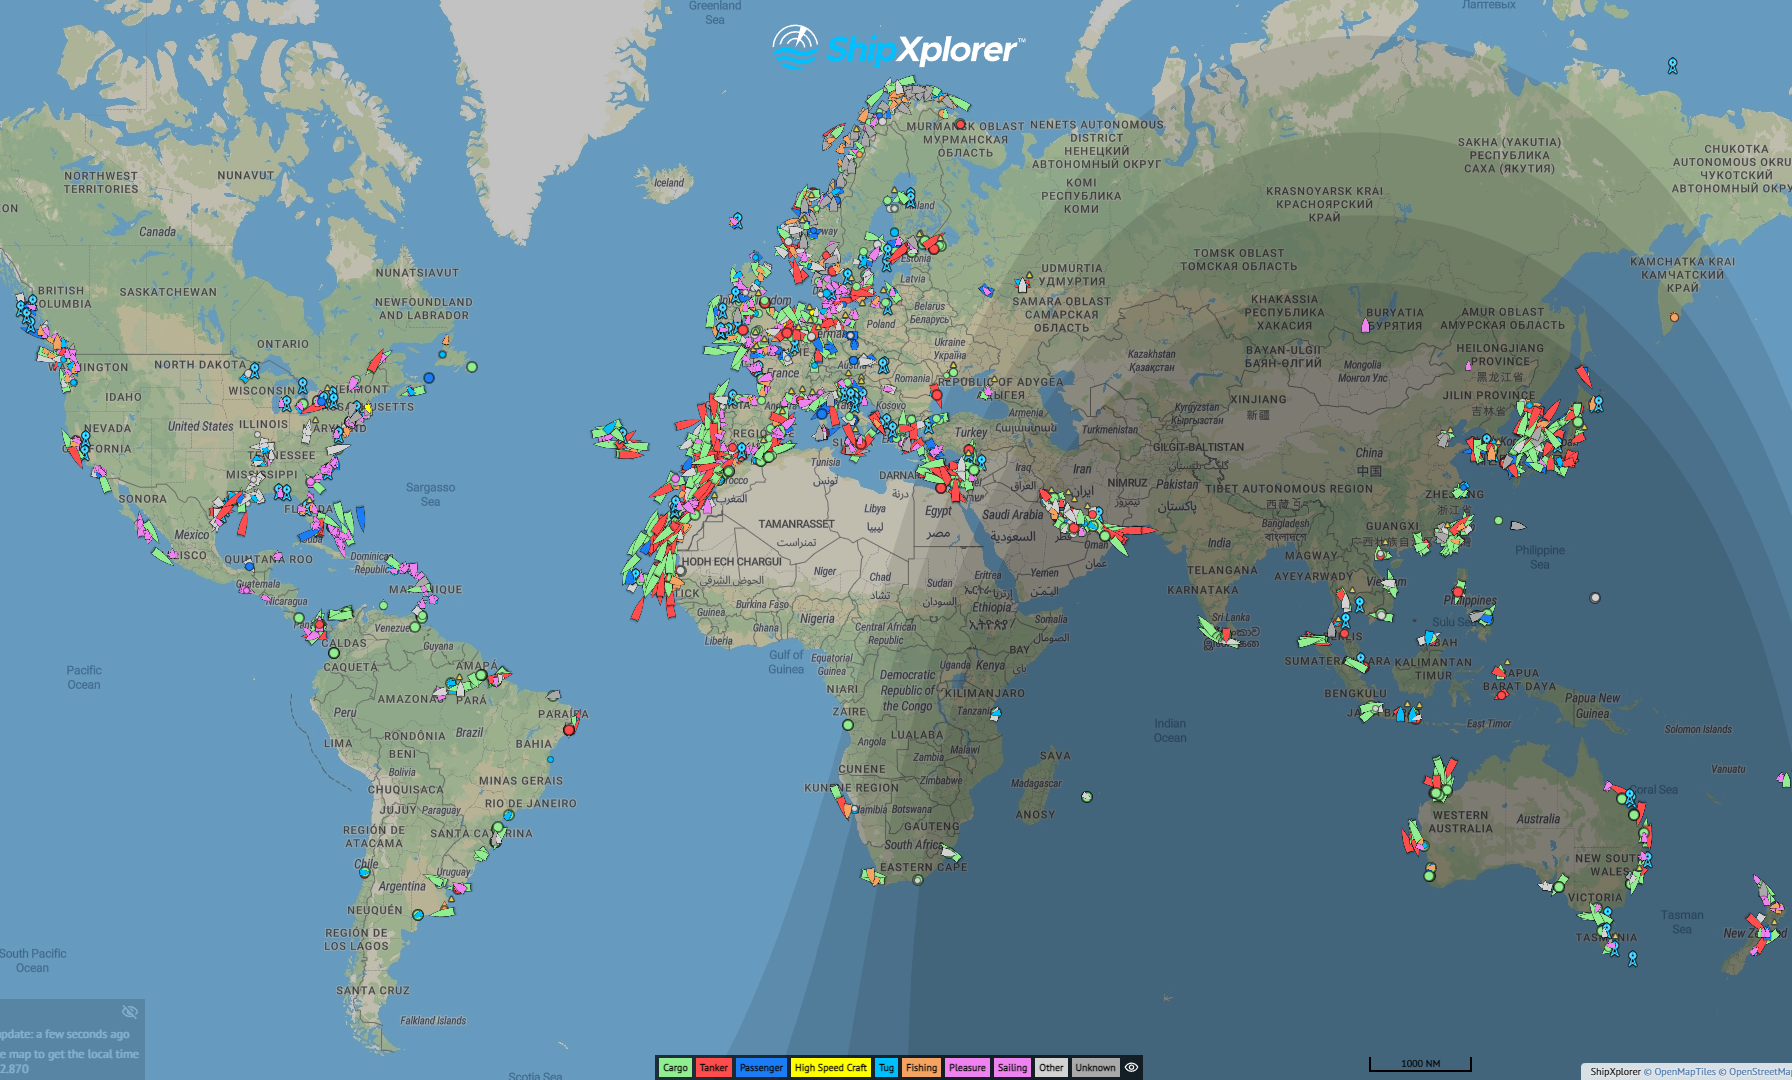1792x1080 pixels.
Task: Click the eye icon beside the legend
Action: [x=1131, y=1067]
